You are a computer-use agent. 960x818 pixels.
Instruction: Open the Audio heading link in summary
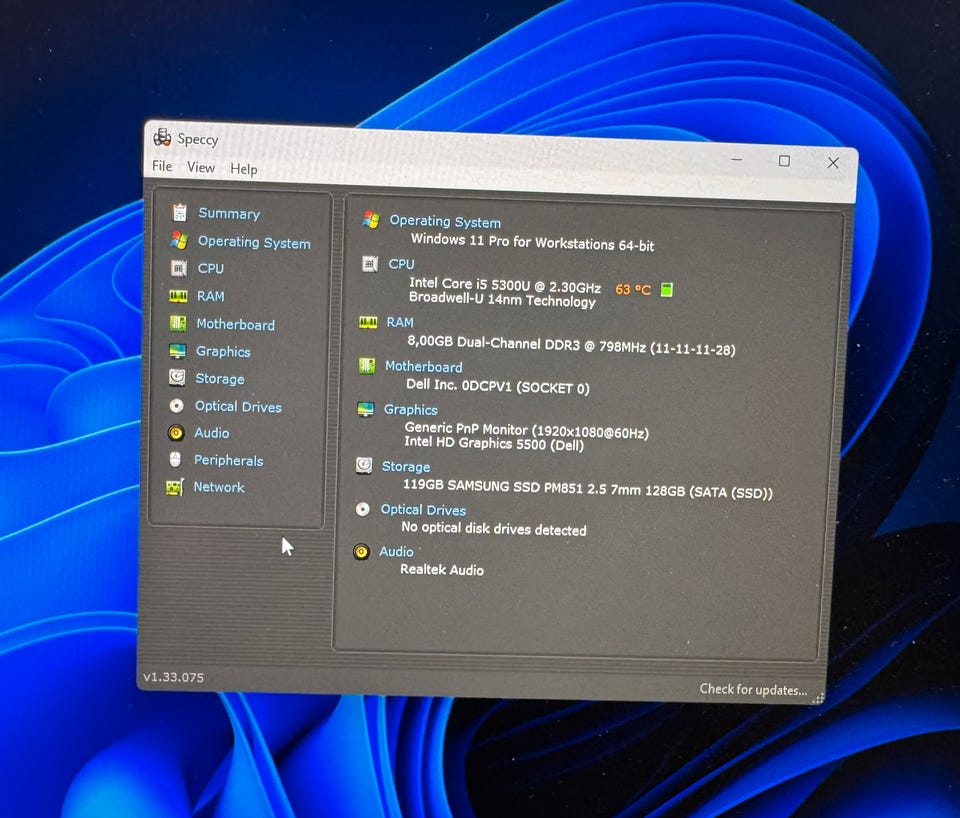396,552
